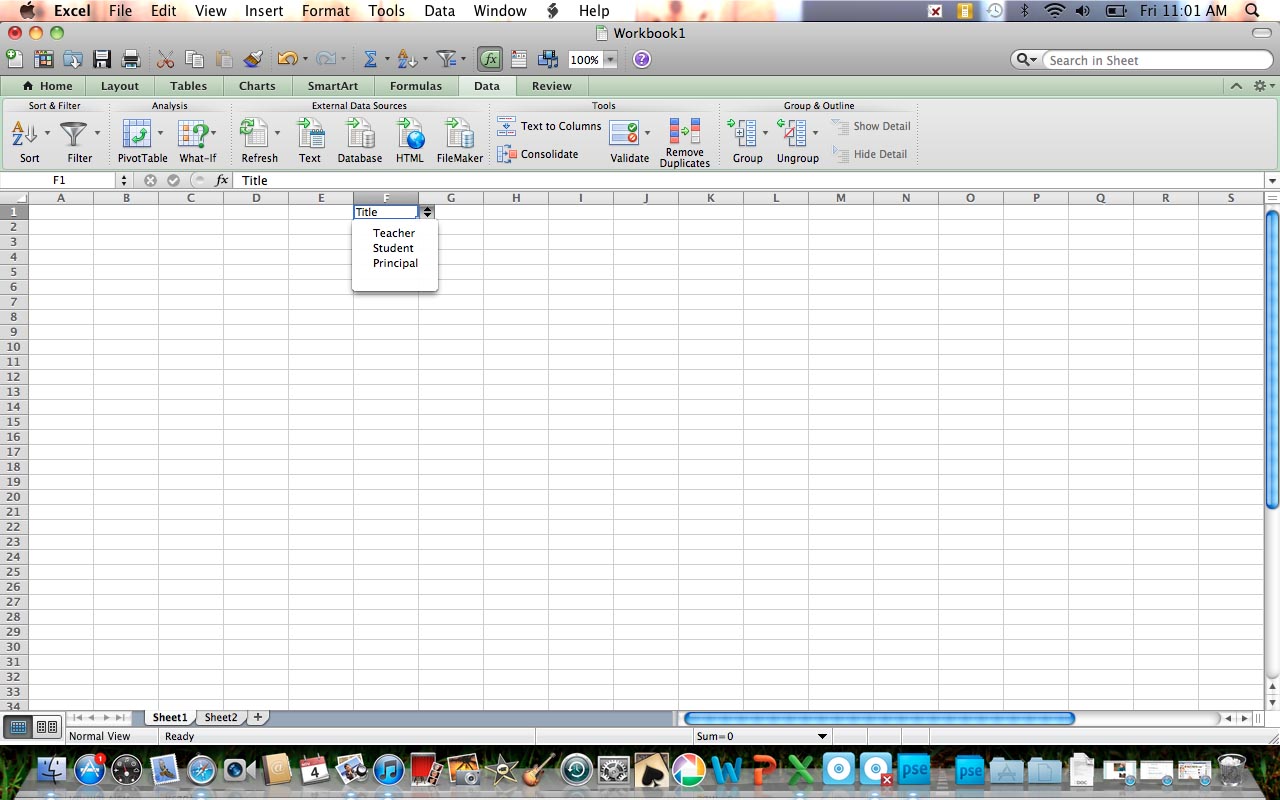Click the Group rows icon

pos(742,133)
